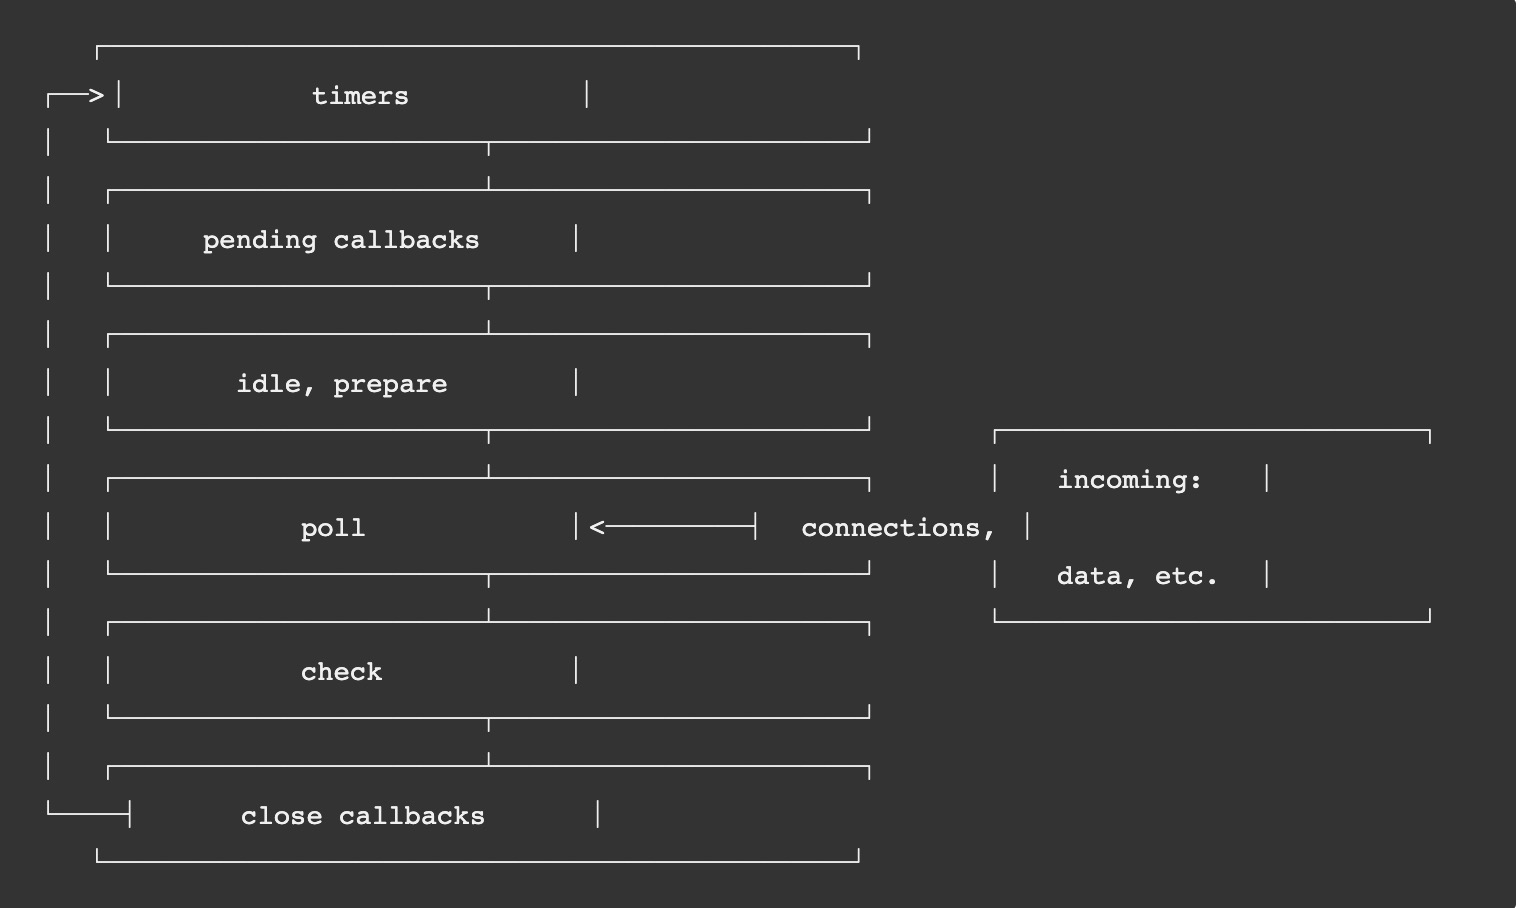
Task: Select the check phase label
Action: 341,672
